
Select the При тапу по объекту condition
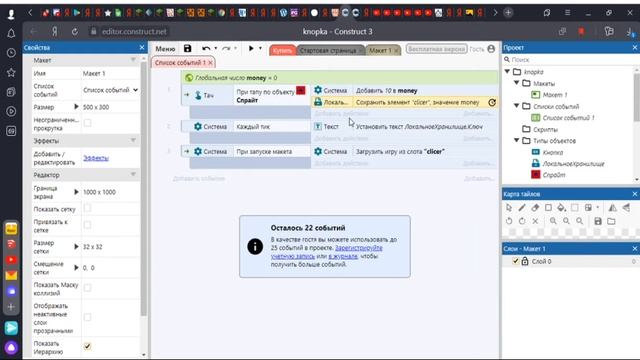tap(271, 96)
